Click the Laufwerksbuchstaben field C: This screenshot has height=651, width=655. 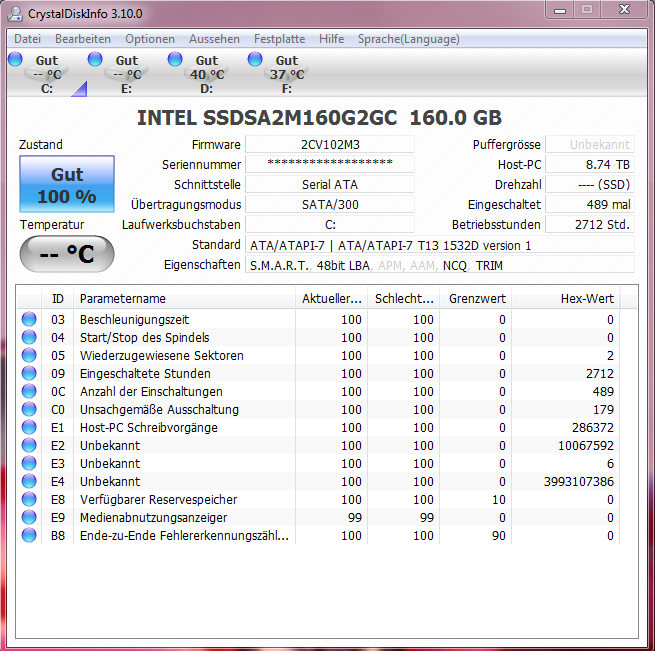click(x=330, y=224)
